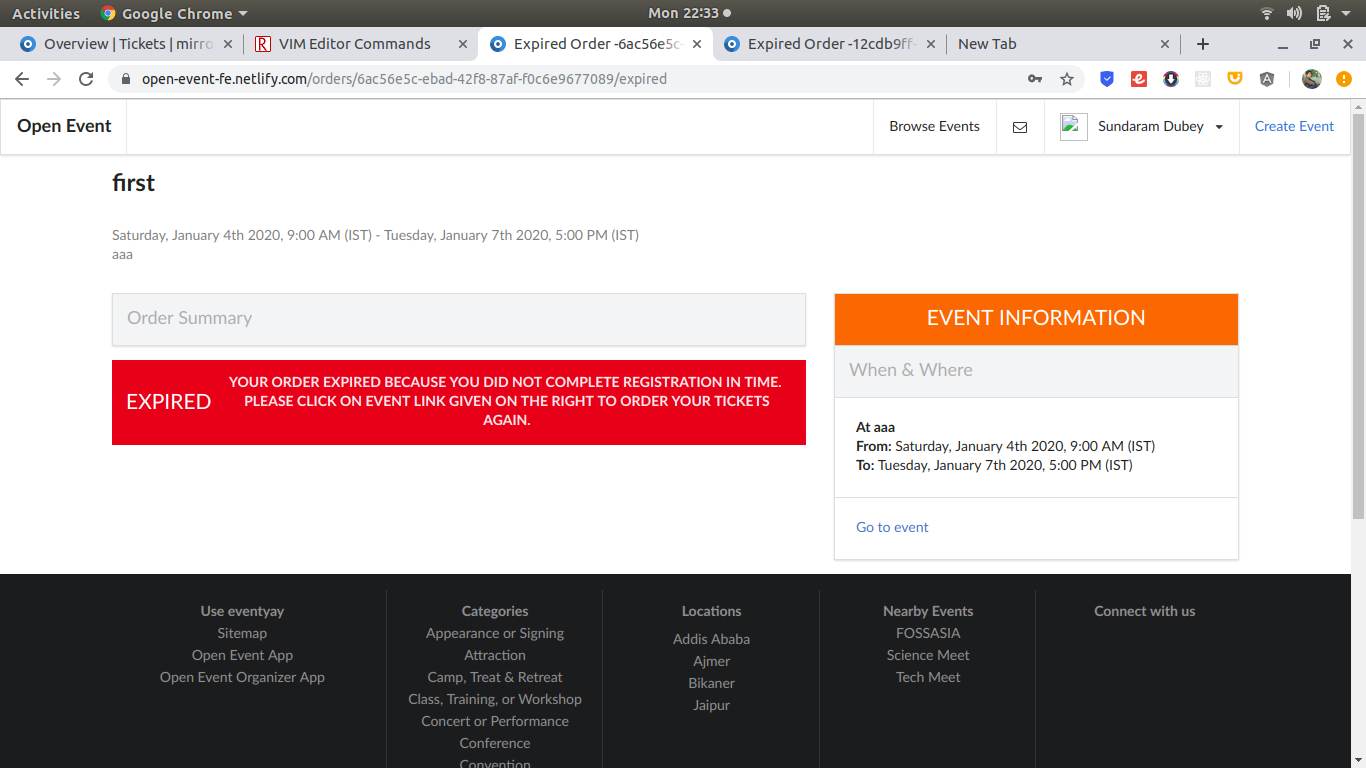
Task: Open the battery status indicator
Action: (x=1323, y=13)
